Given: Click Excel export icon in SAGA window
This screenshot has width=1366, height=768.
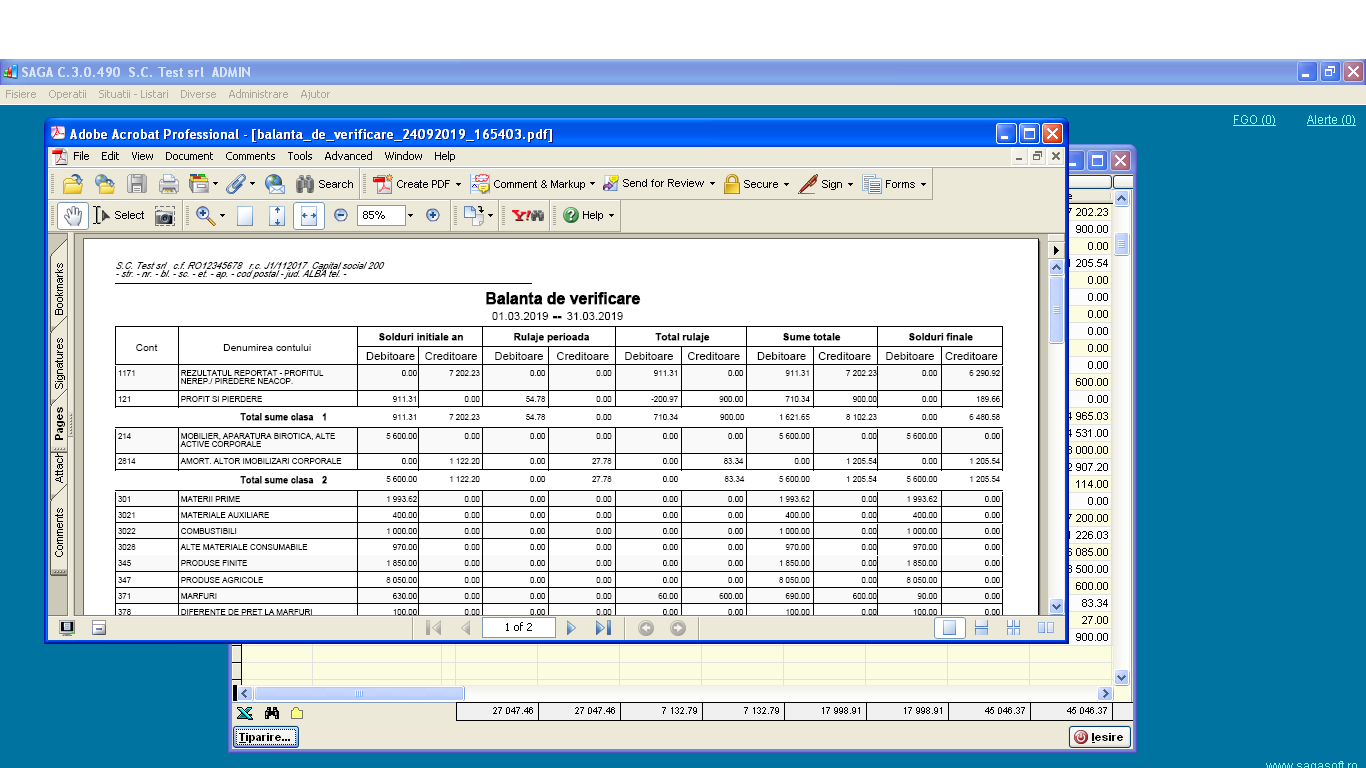Looking at the screenshot, I should (245, 712).
